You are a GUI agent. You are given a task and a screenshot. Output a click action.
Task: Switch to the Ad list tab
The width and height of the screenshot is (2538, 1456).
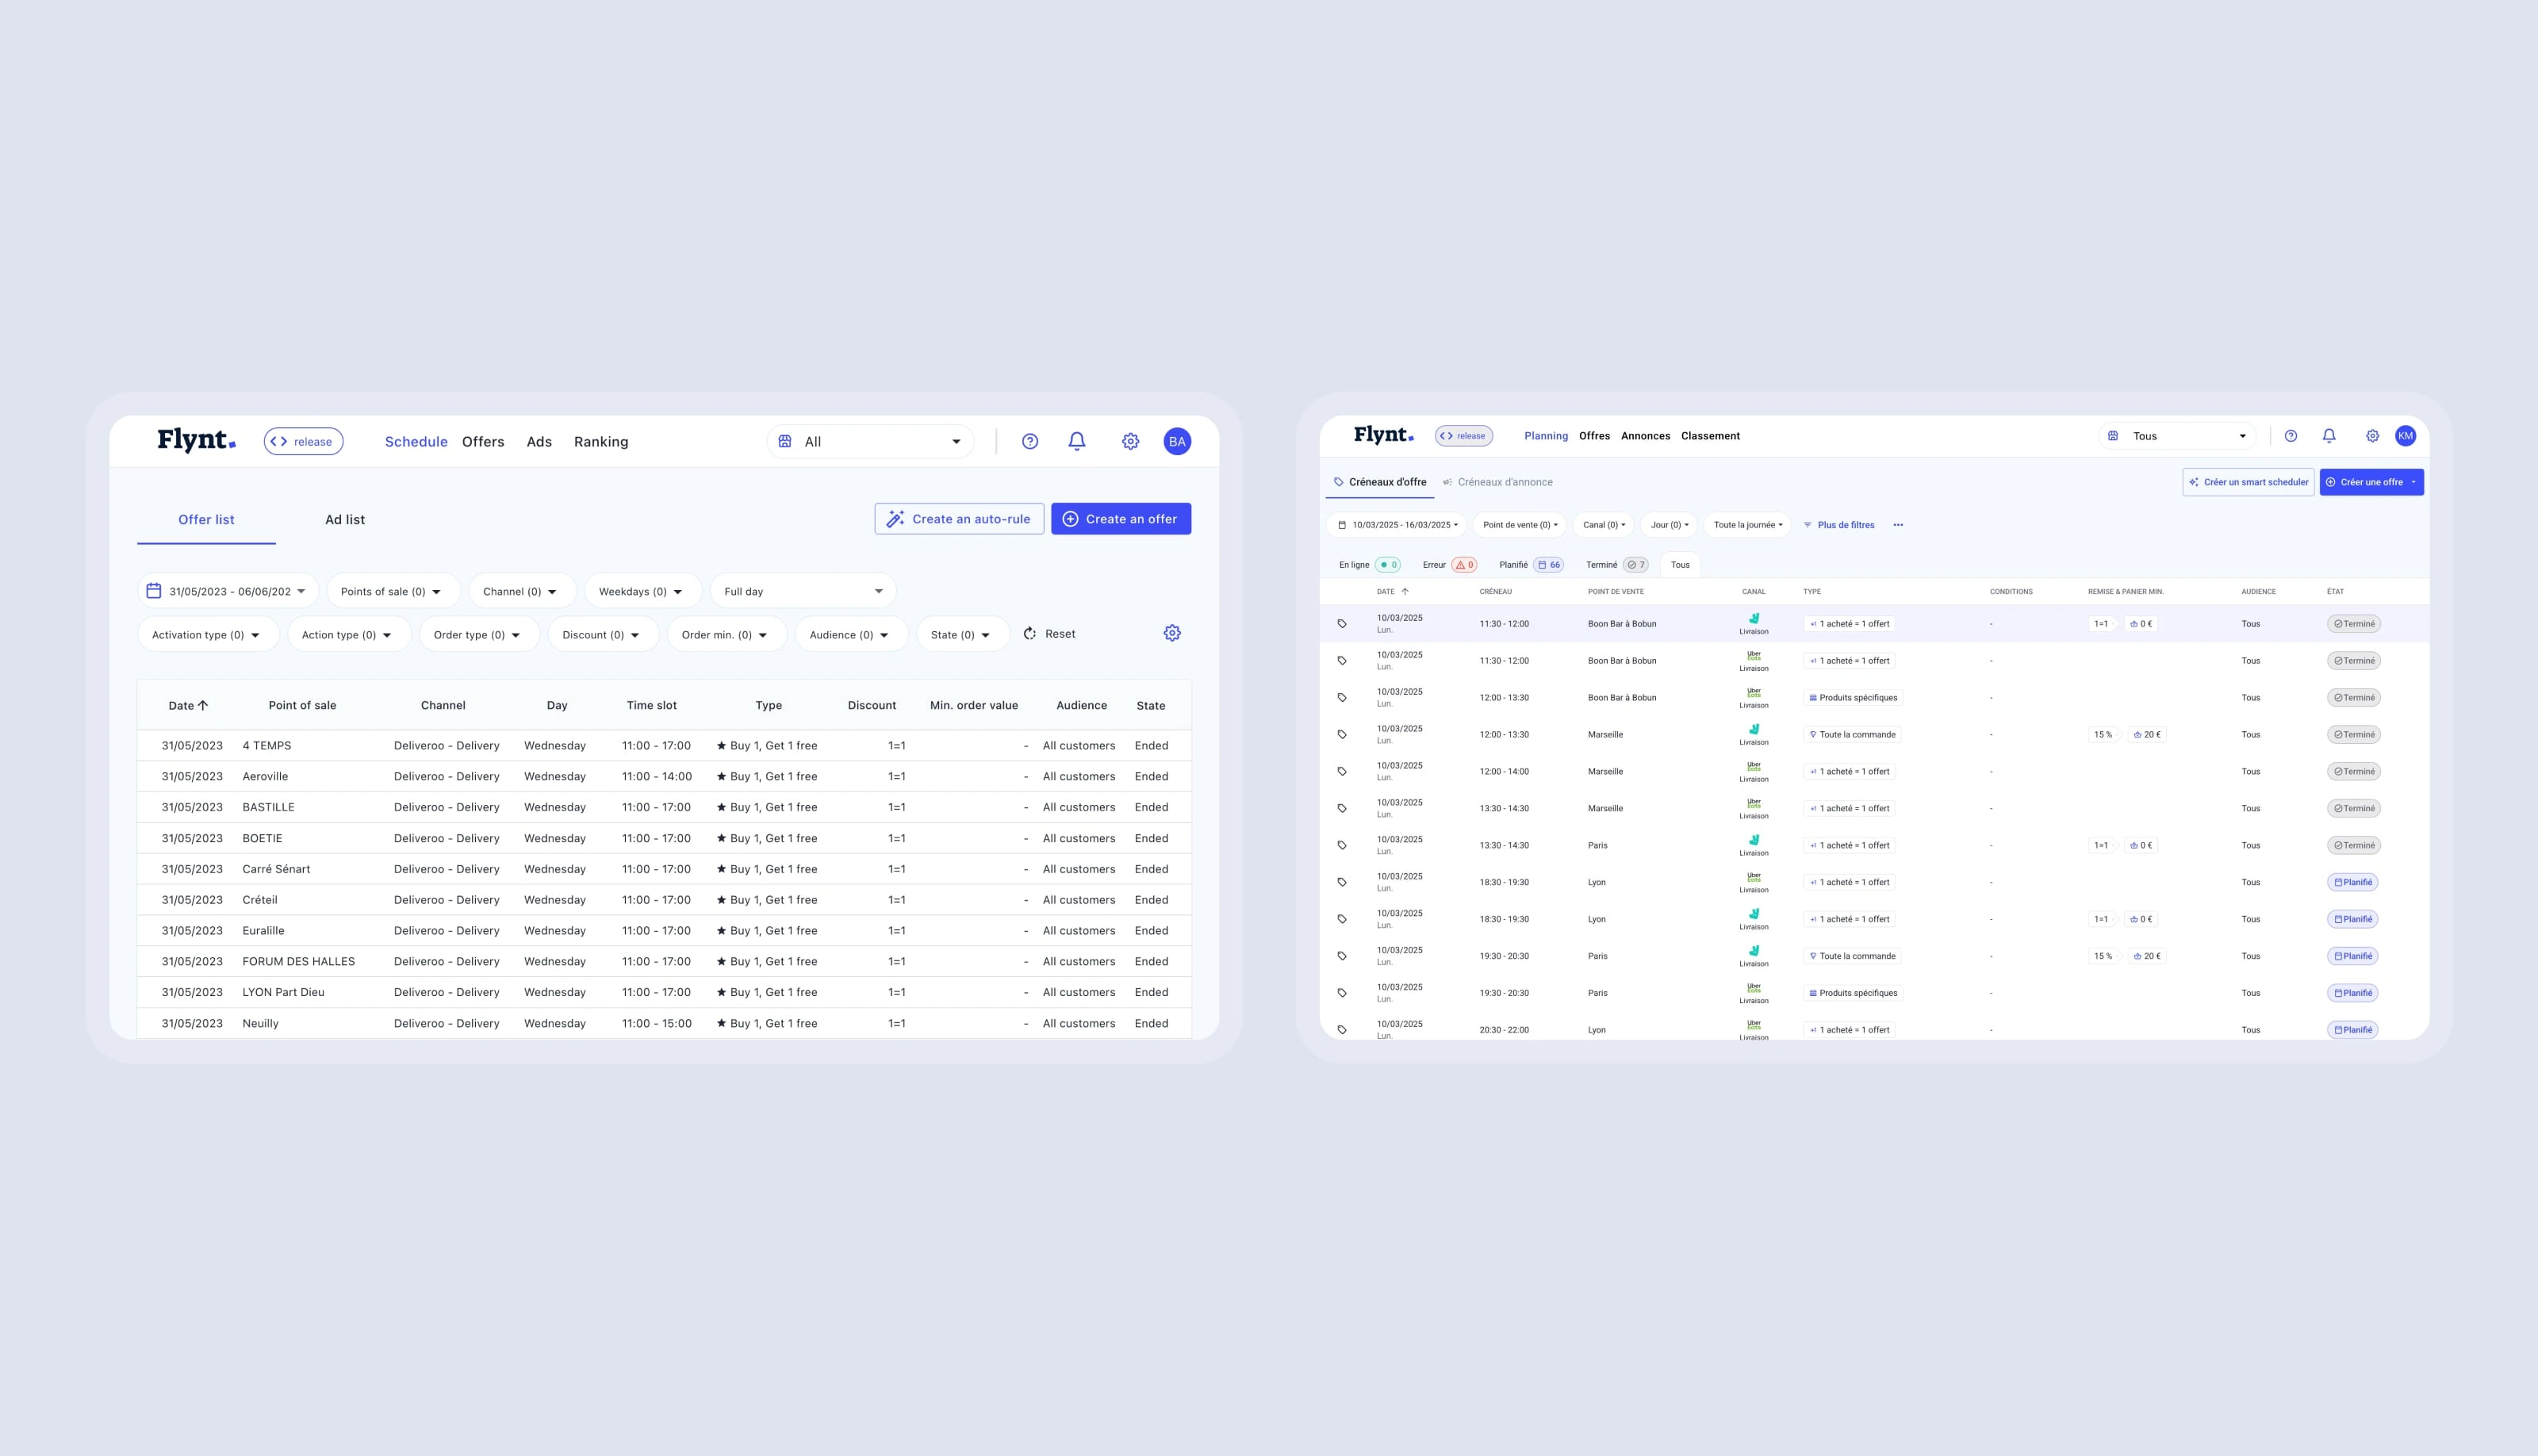point(345,520)
